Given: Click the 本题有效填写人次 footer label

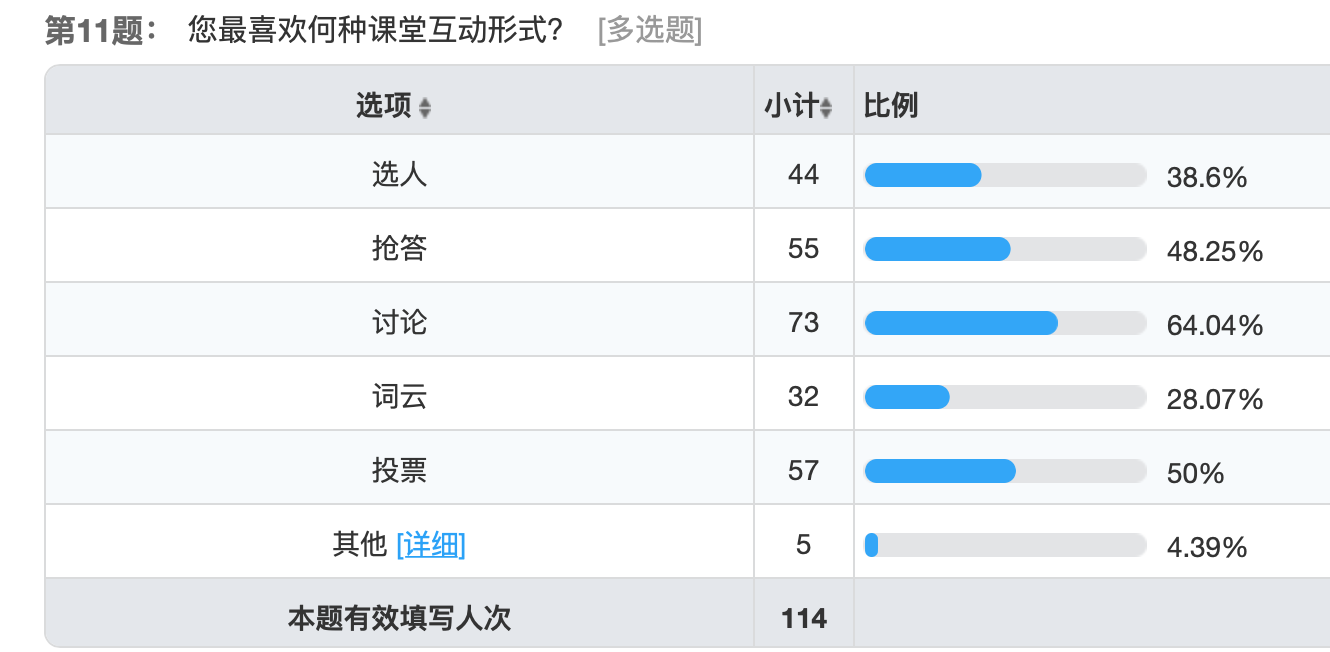Looking at the screenshot, I should pos(399,619).
